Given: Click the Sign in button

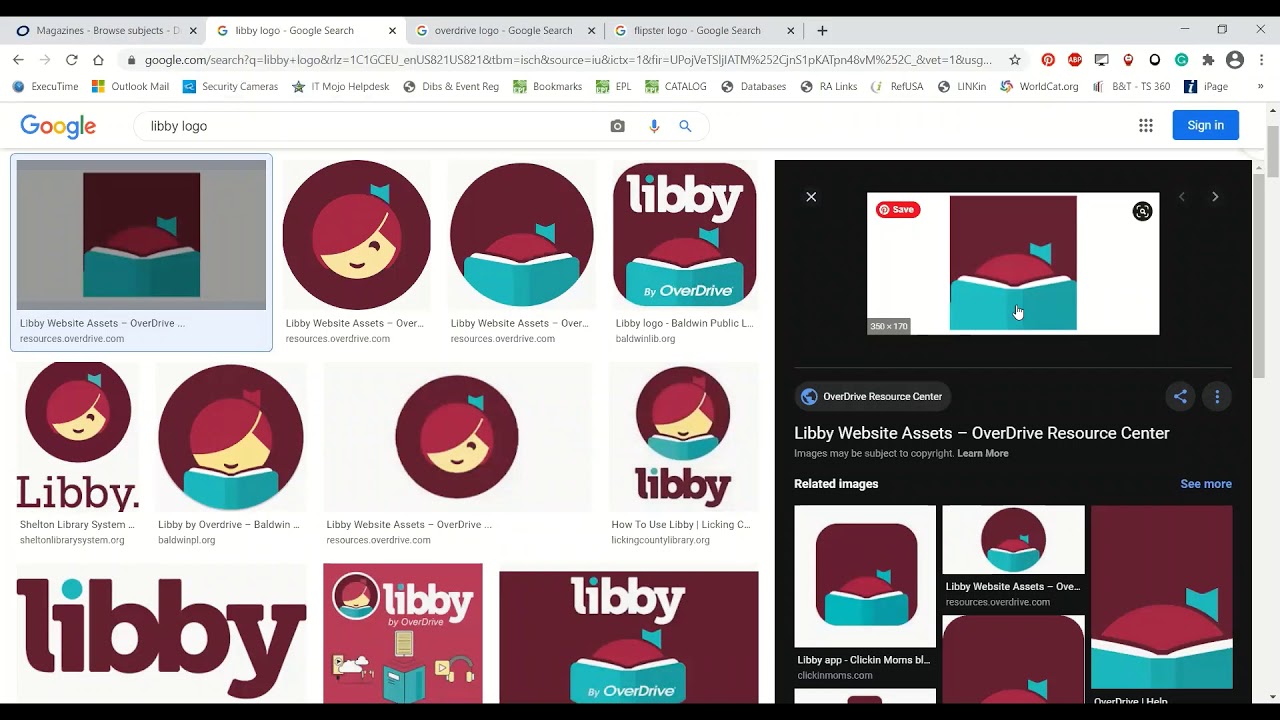Looking at the screenshot, I should [x=1205, y=125].
